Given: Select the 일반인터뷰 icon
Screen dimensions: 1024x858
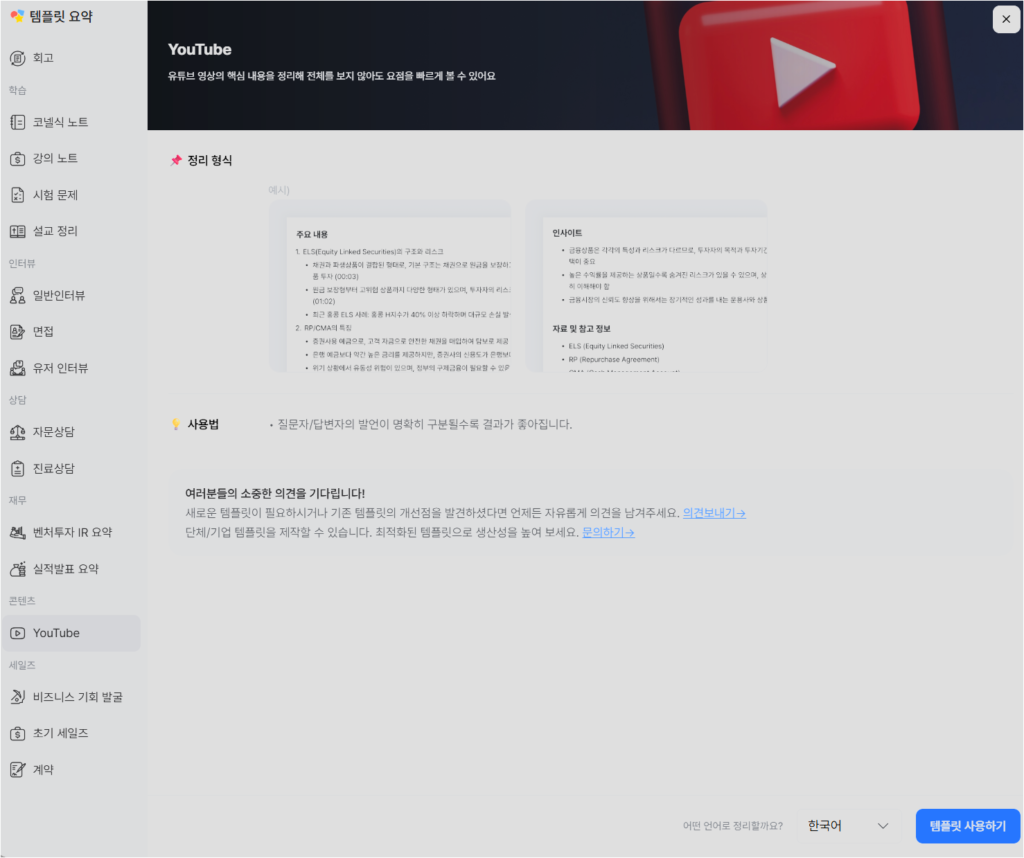Looking at the screenshot, I should pyautogui.click(x=19, y=295).
